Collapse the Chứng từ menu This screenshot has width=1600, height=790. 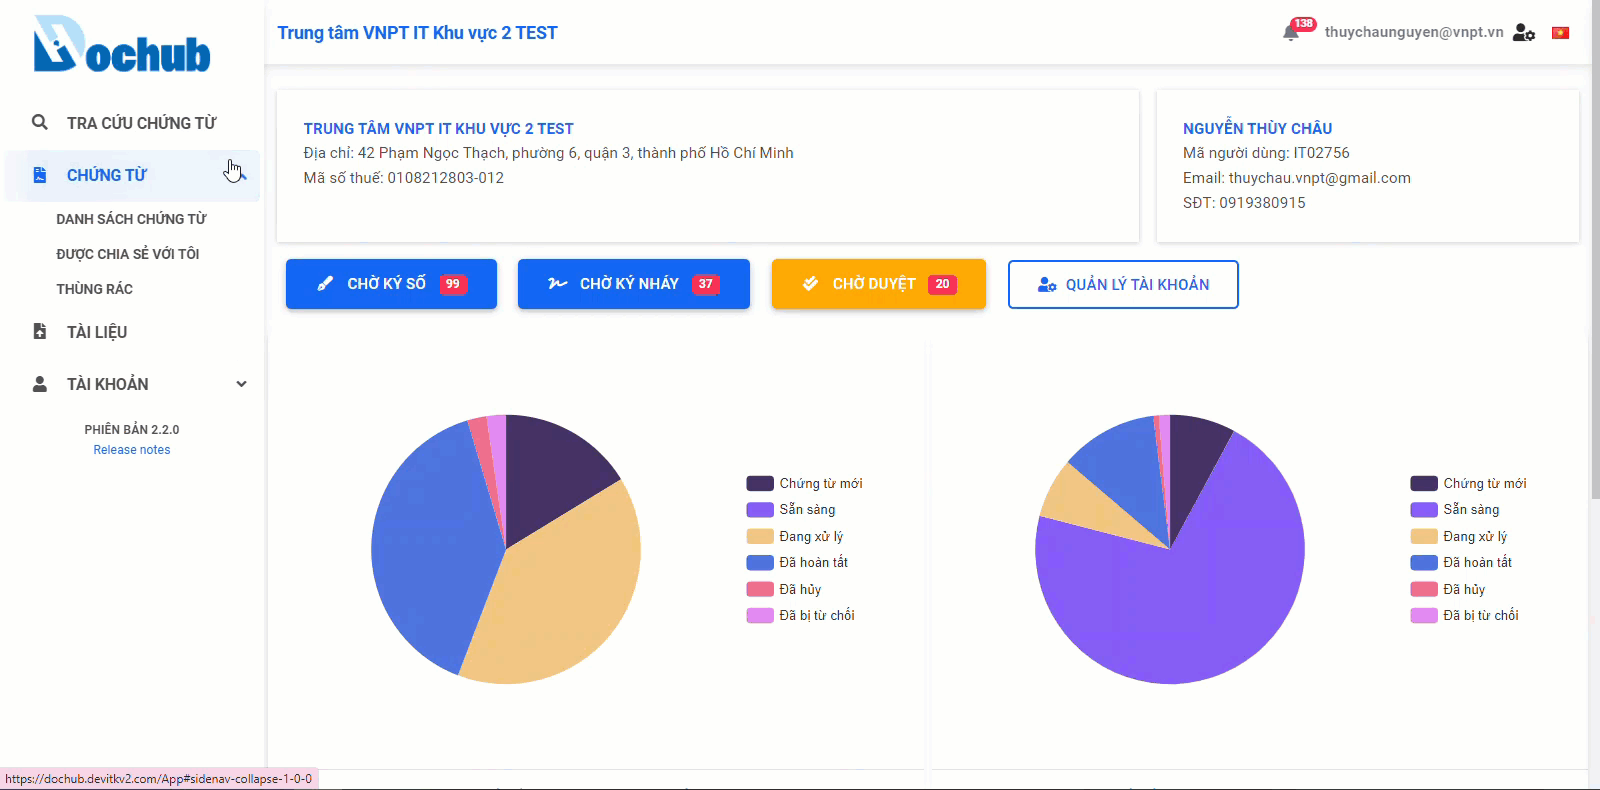click(x=132, y=175)
